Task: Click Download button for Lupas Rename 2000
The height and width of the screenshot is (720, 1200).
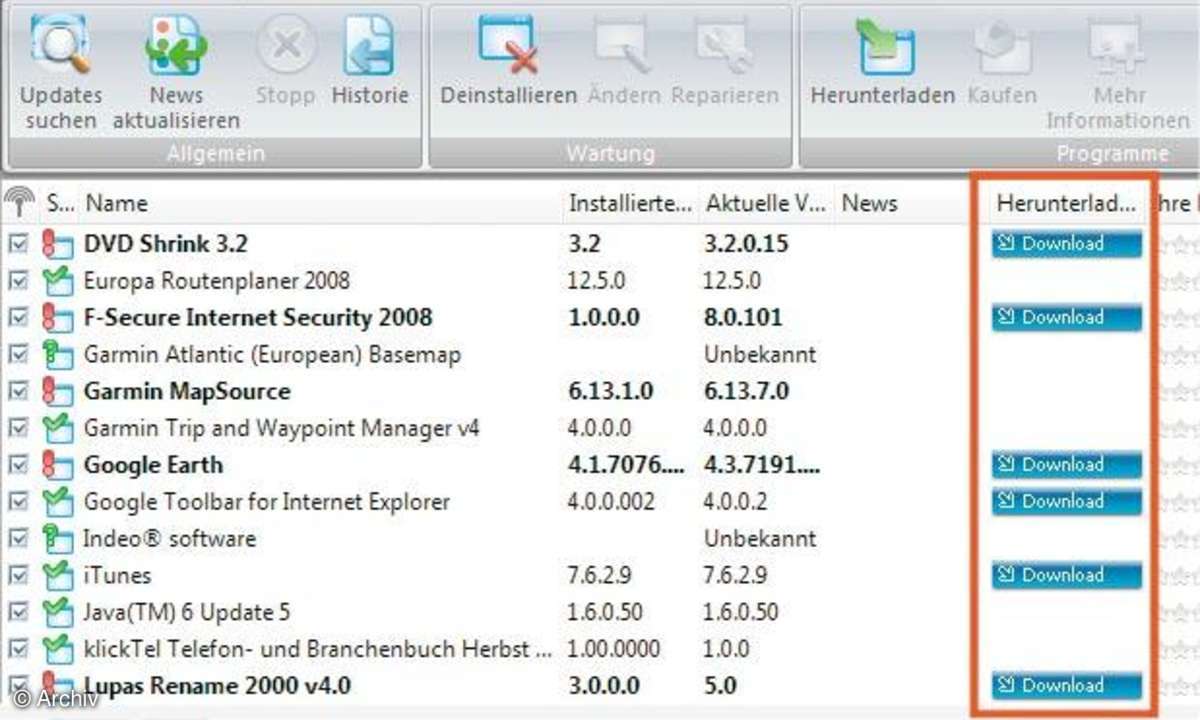Action: tap(1066, 686)
